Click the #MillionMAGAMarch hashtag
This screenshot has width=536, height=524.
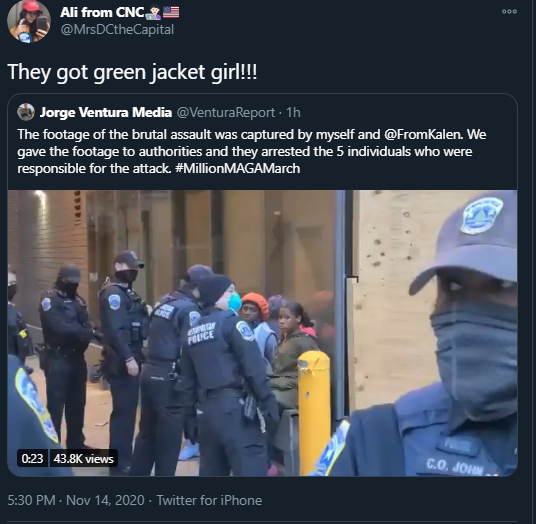click(x=238, y=169)
